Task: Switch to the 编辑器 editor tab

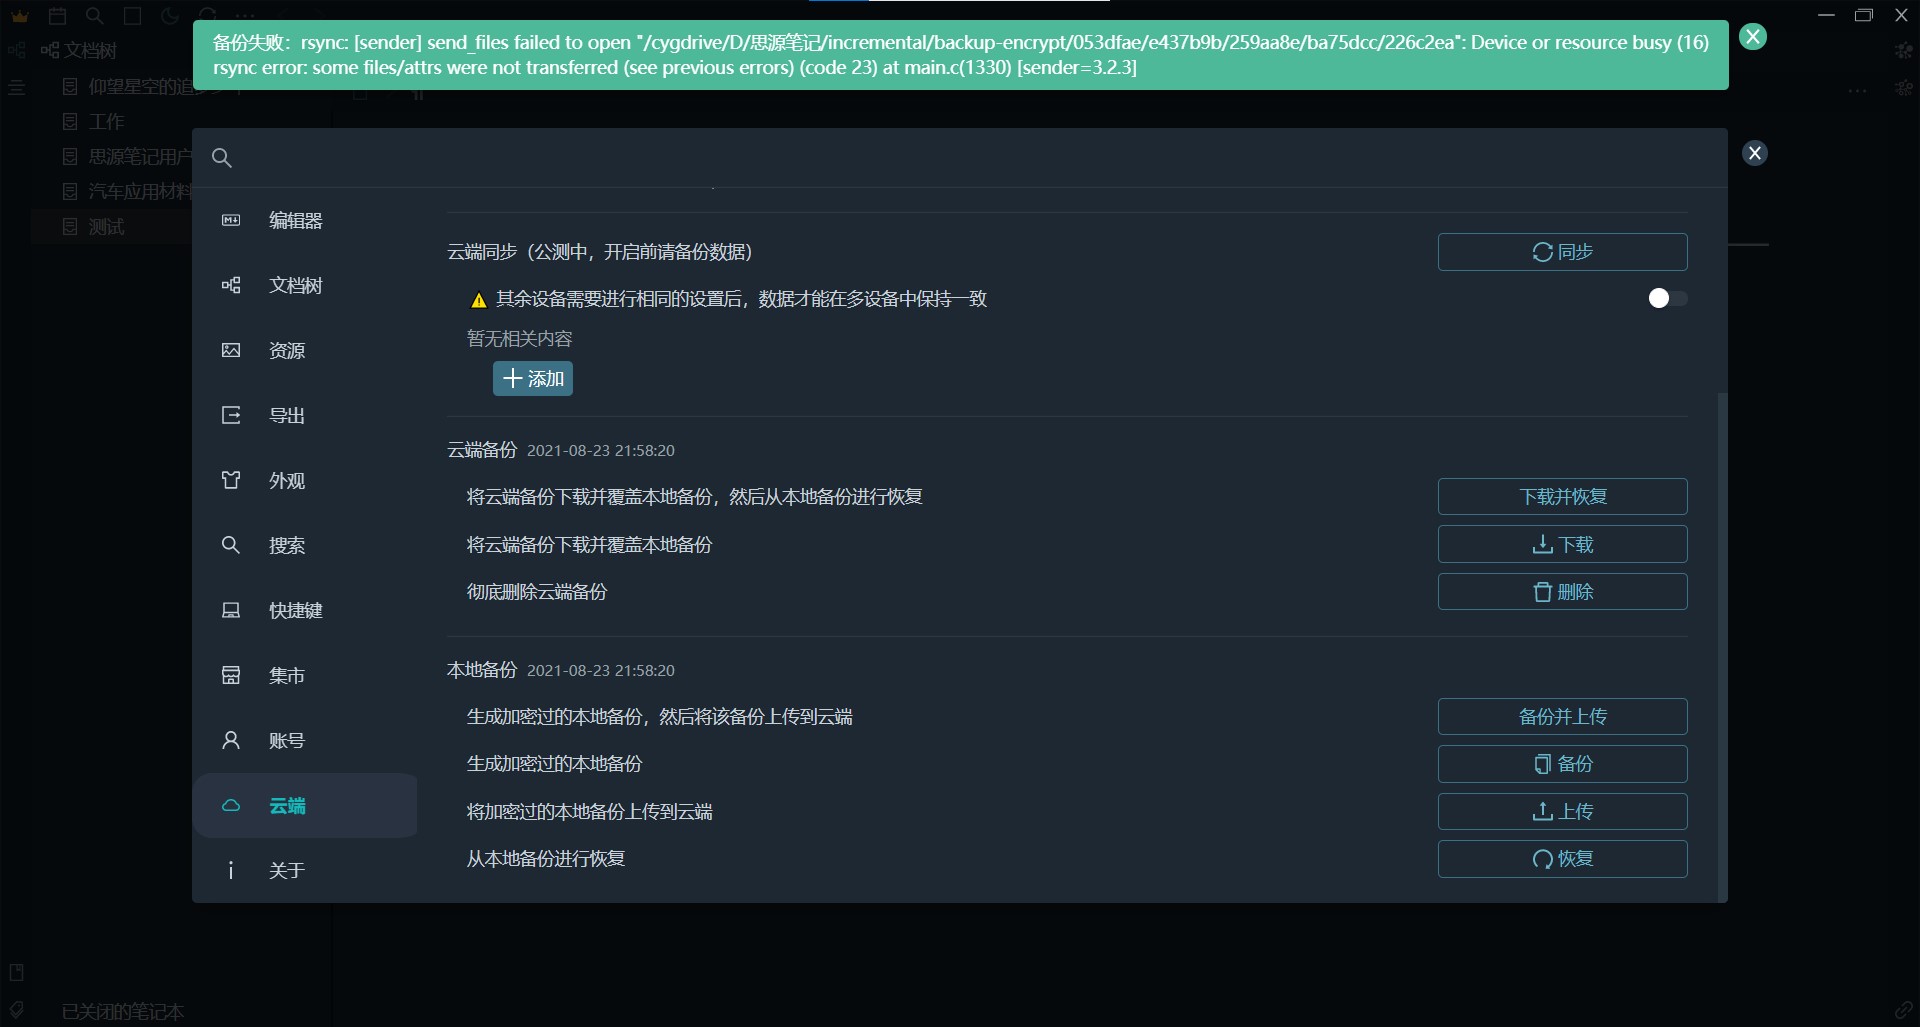Action: click(x=295, y=220)
